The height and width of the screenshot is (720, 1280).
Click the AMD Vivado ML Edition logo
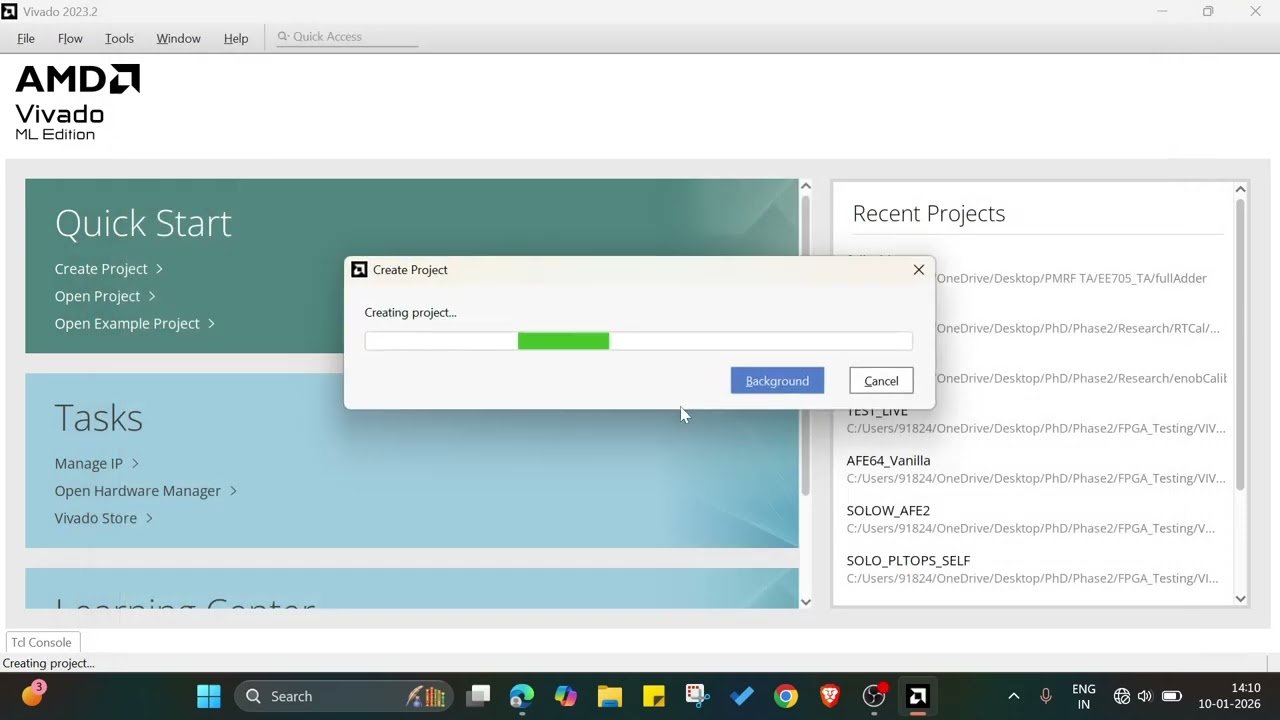pos(77,102)
